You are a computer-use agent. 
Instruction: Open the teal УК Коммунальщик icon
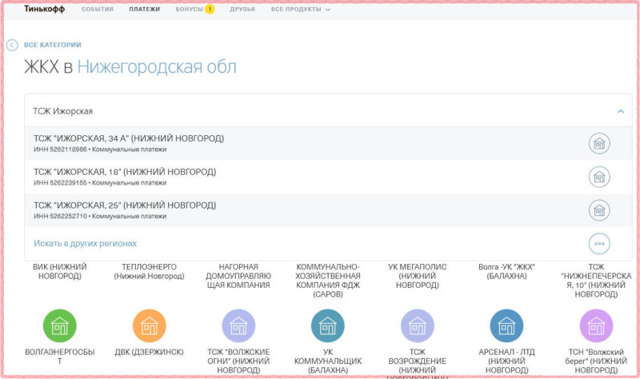point(328,326)
